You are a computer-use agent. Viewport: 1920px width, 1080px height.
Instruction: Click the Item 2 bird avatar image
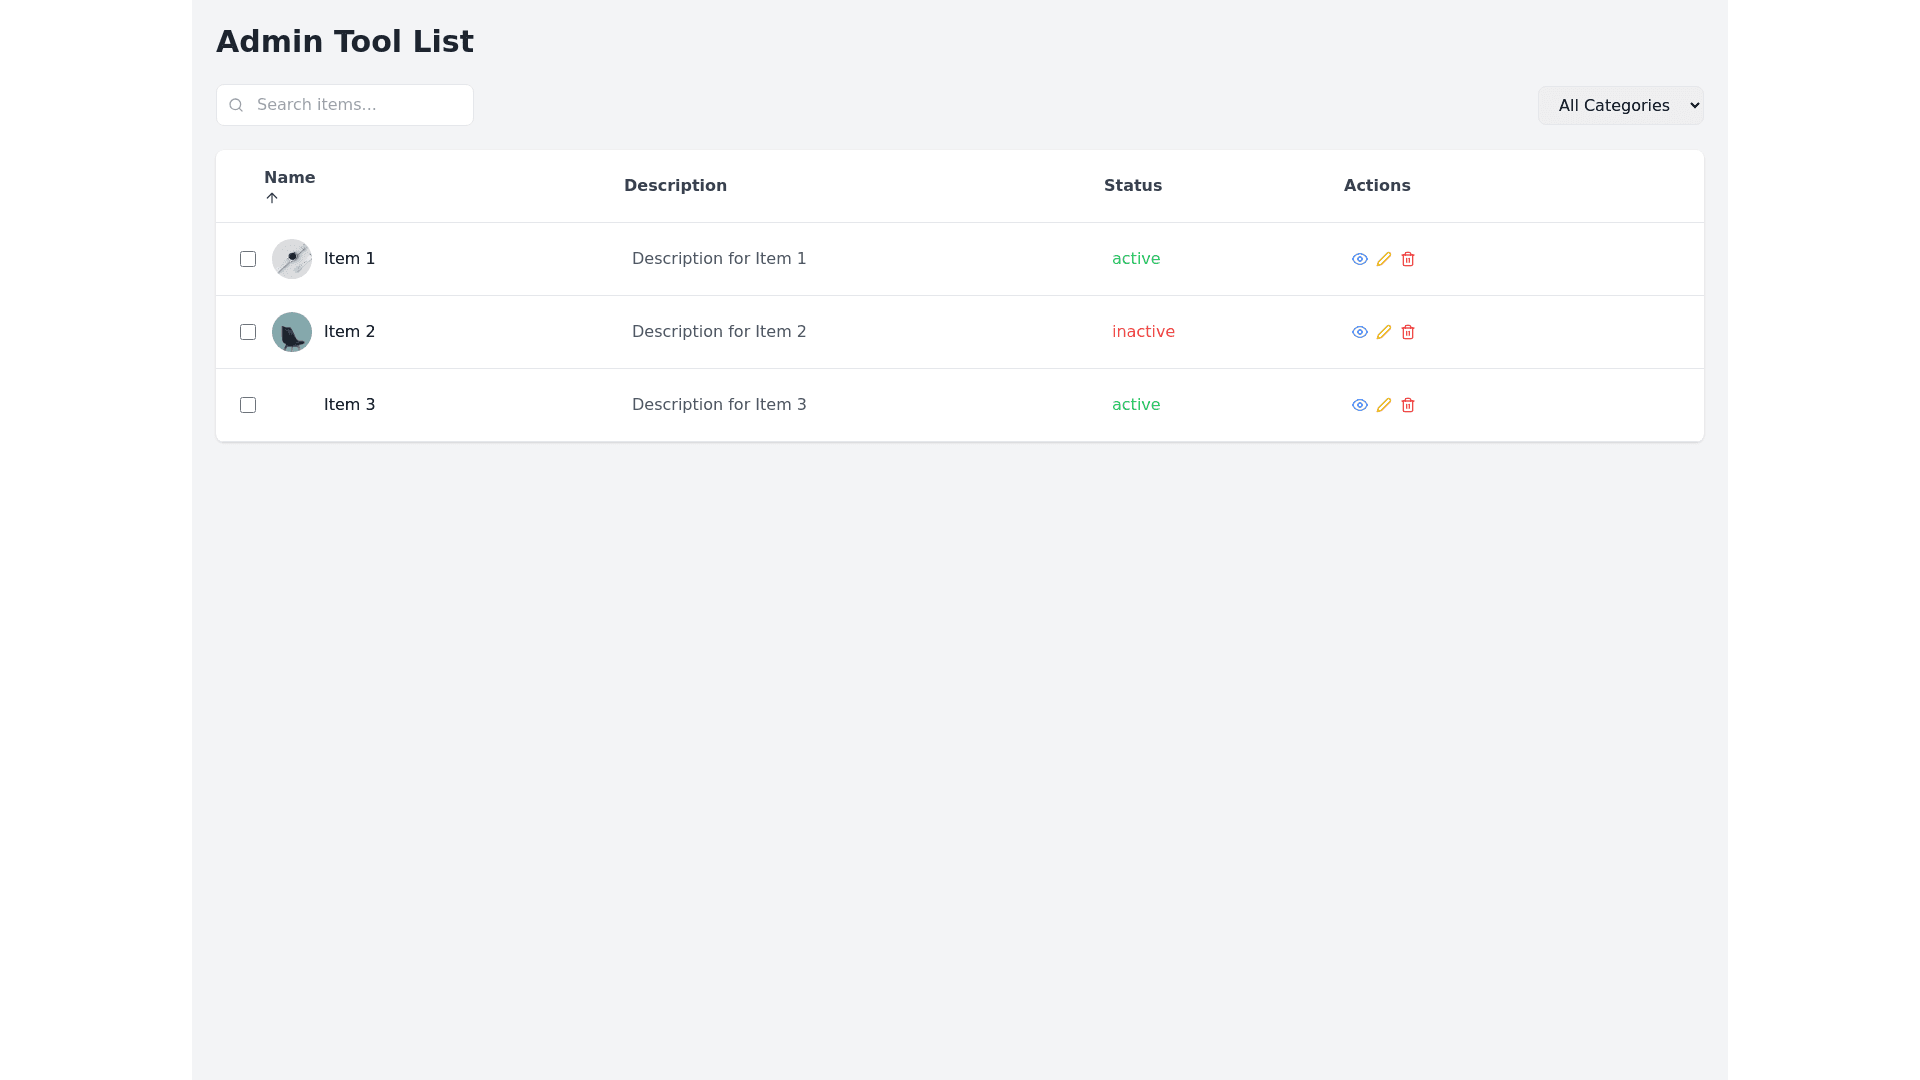292,332
